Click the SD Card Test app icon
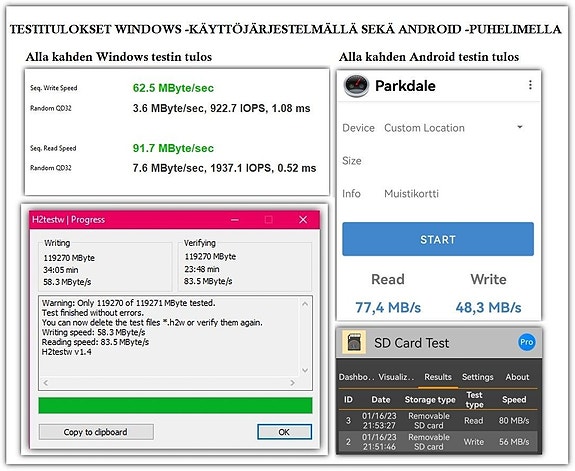 [x=354, y=342]
